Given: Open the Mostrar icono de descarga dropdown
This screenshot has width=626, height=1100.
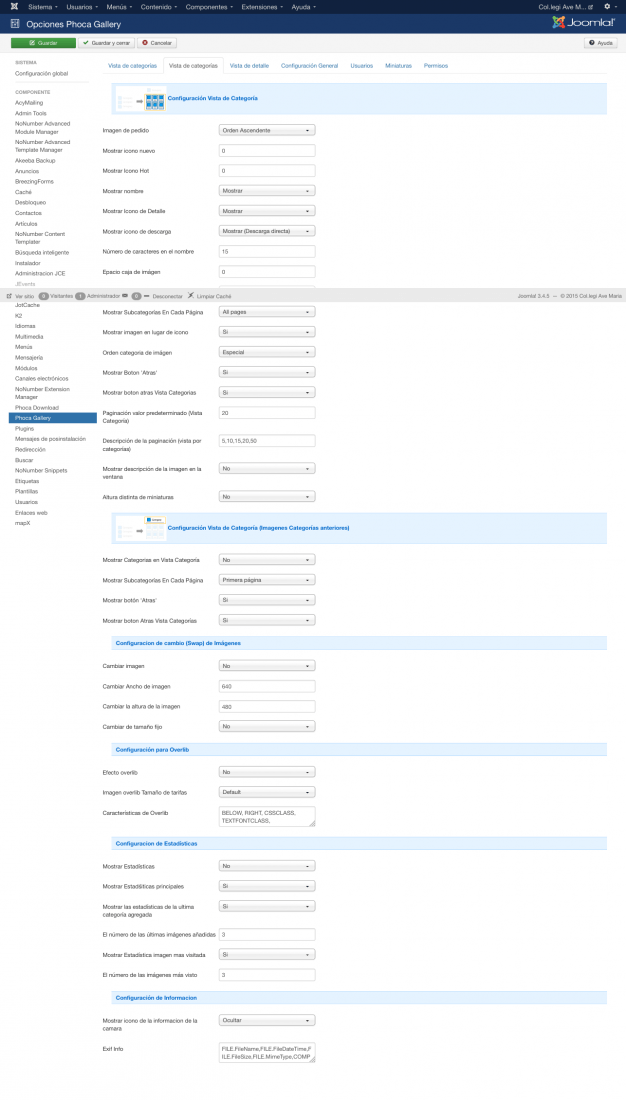Looking at the screenshot, I should tap(267, 231).
